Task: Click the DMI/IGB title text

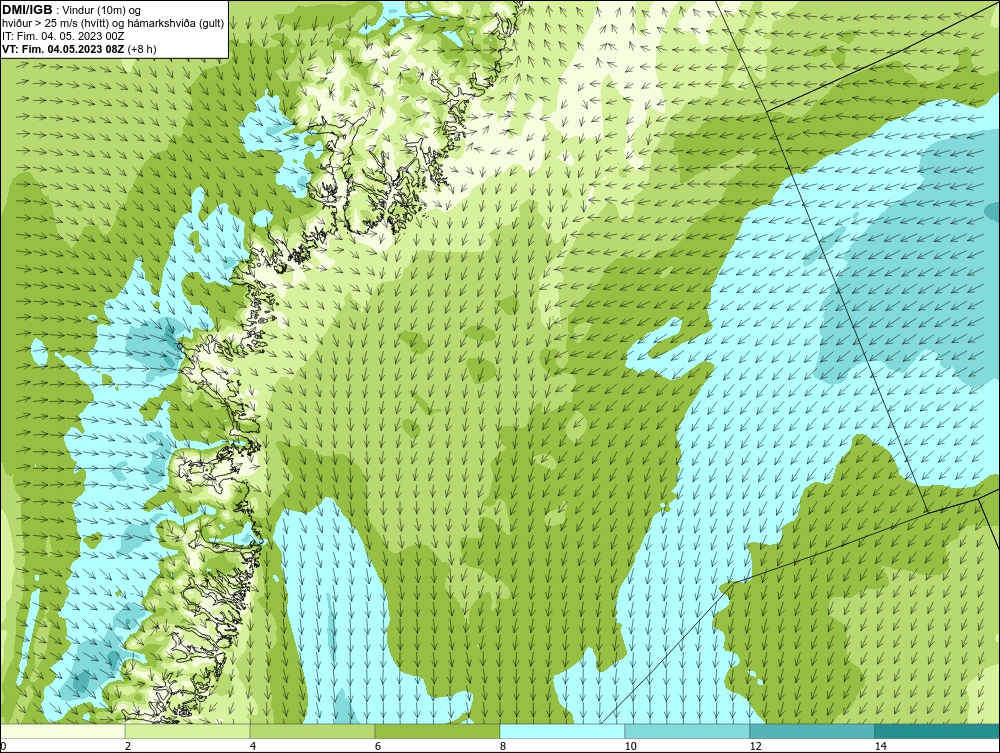Action: click(27, 10)
